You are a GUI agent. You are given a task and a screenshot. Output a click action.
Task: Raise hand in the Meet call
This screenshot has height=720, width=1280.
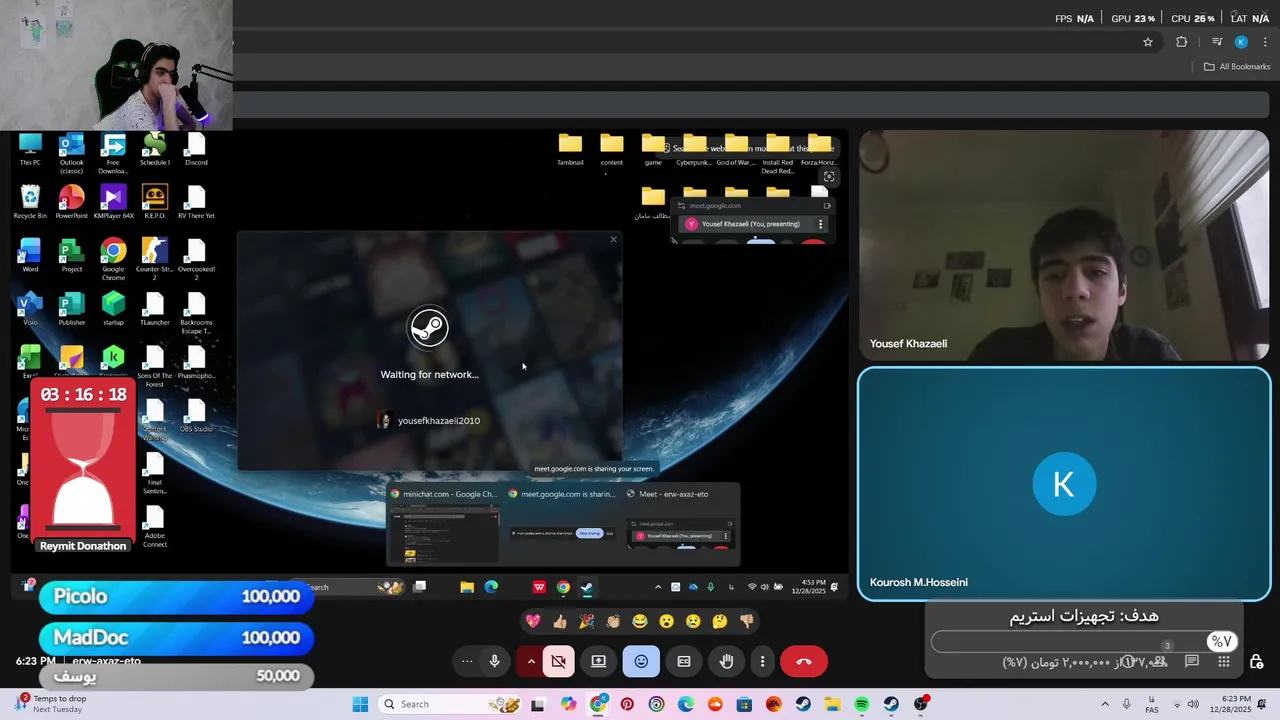pyautogui.click(x=727, y=661)
